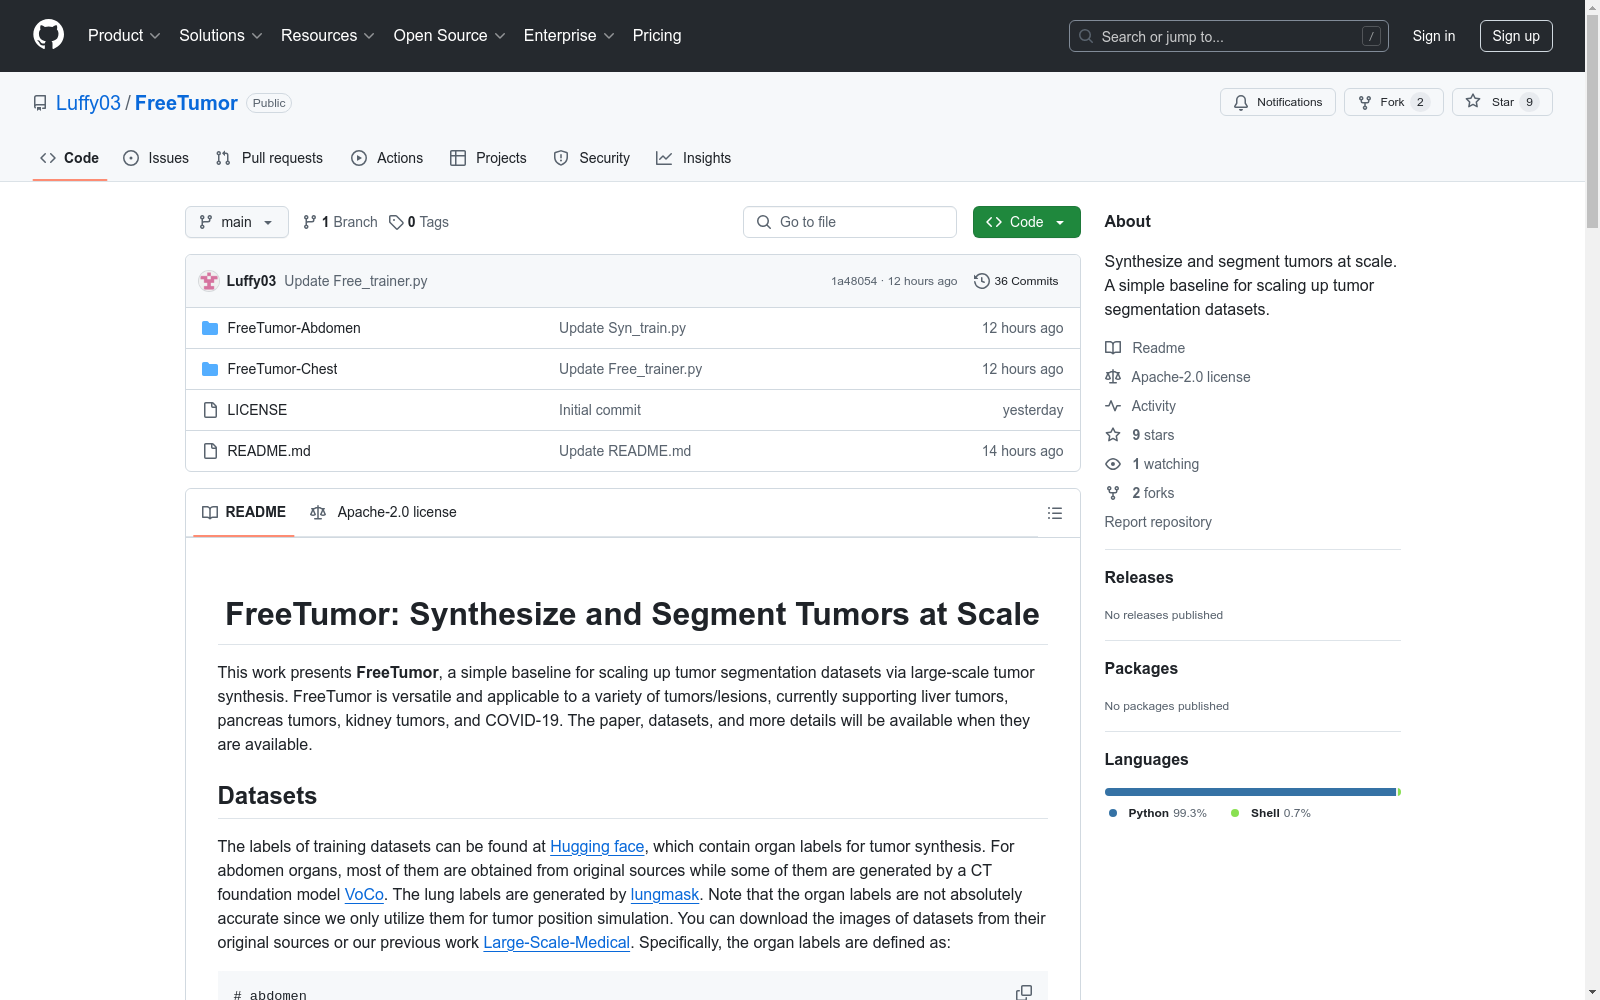Open the main branch selector dropdown
Screen dimensions: 1600x1000
pos(237,222)
